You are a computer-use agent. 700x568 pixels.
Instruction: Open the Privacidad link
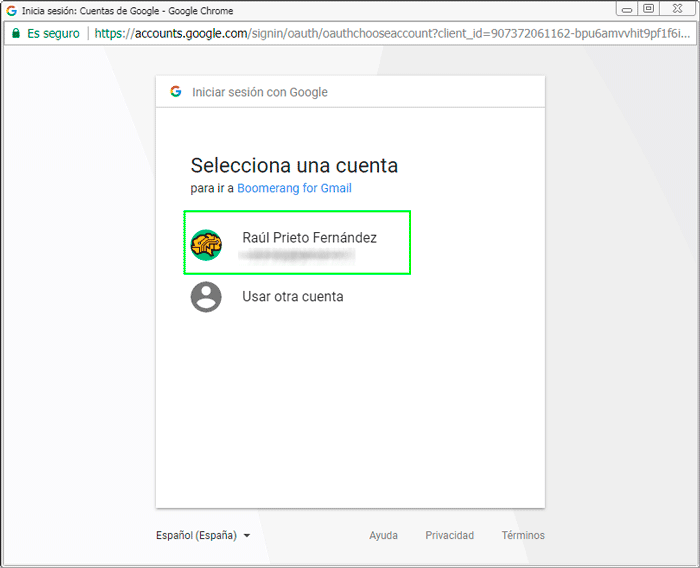coord(449,536)
